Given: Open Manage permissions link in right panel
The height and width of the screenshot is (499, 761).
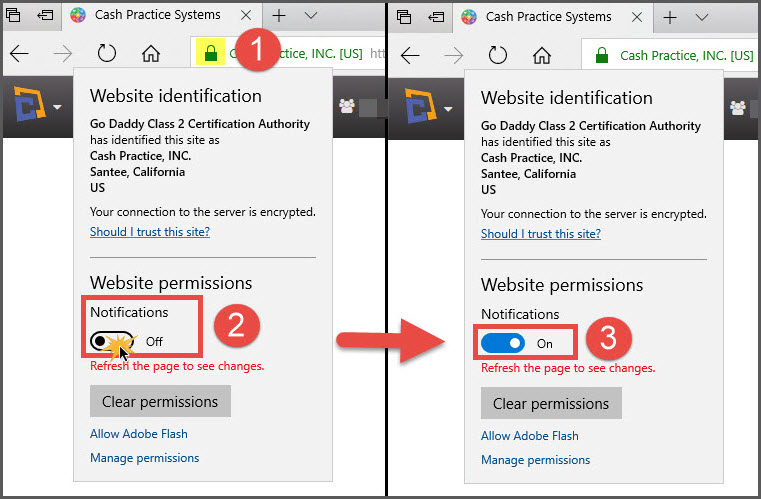Looking at the screenshot, I should [536, 460].
